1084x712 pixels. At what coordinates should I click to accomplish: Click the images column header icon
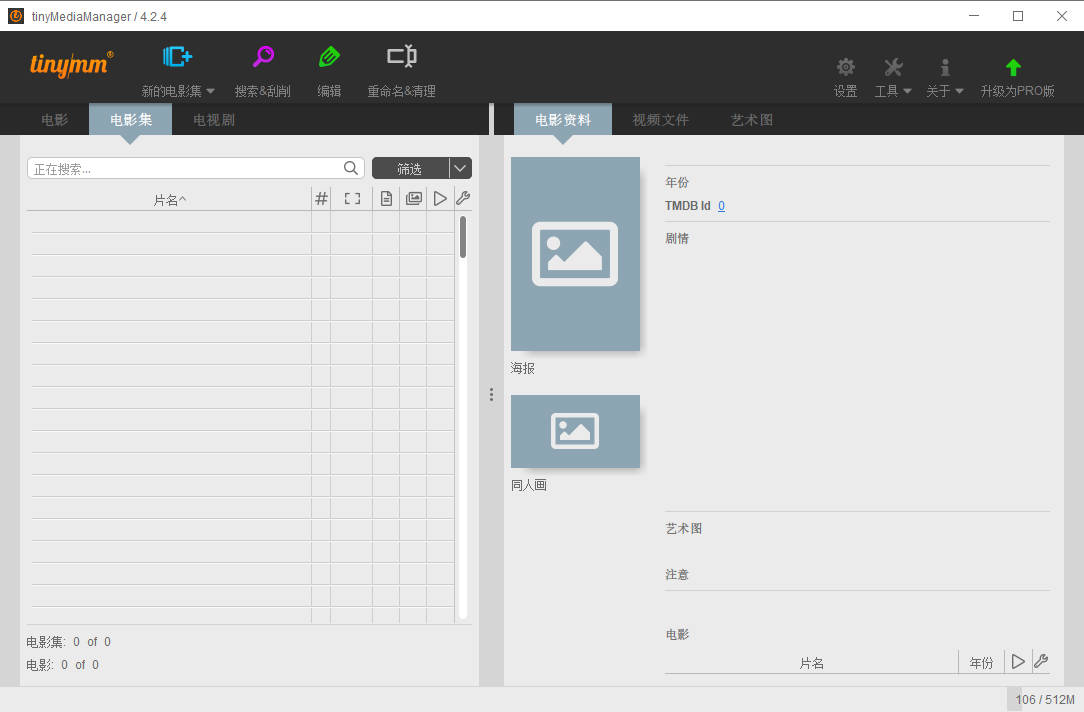click(x=413, y=199)
